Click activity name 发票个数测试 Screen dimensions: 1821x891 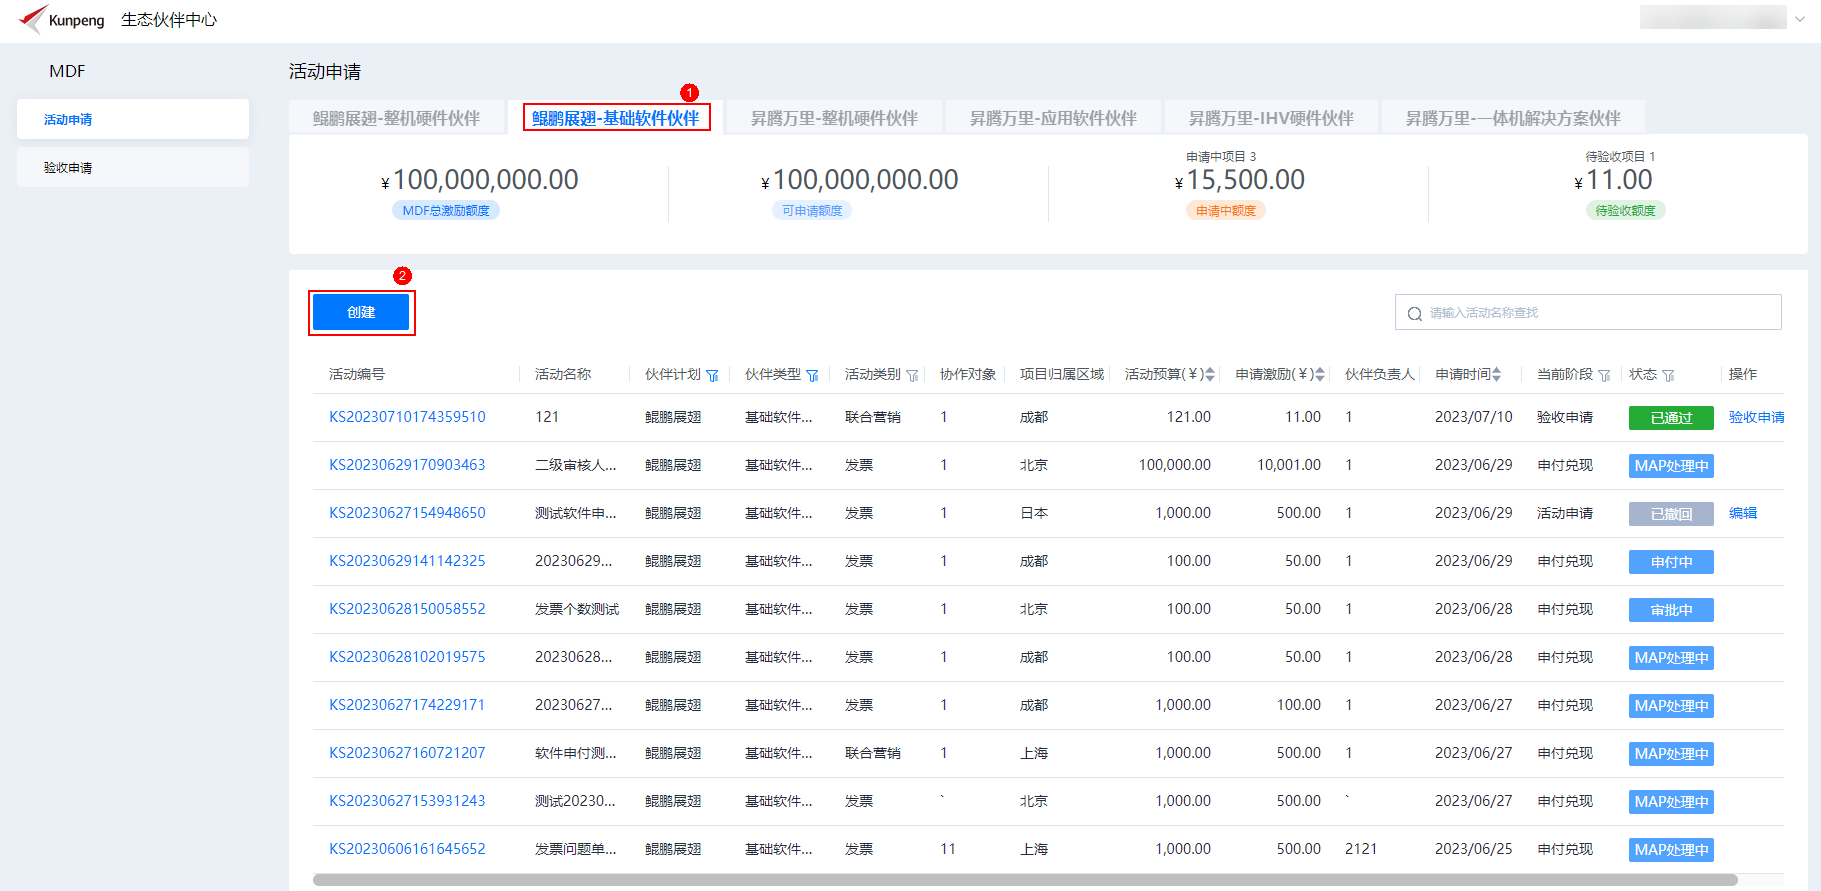click(x=577, y=609)
